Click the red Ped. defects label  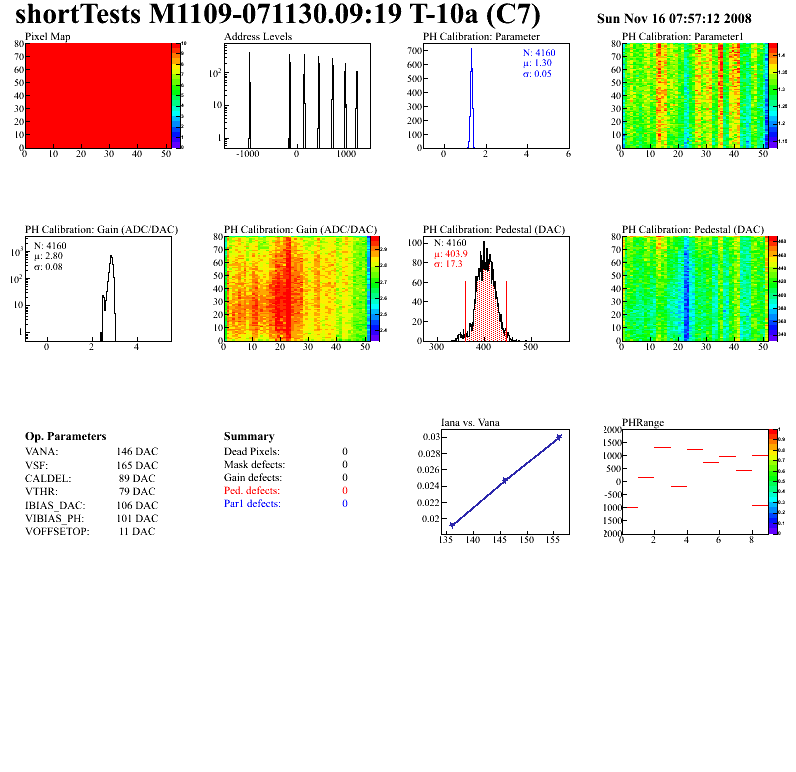pos(252,491)
